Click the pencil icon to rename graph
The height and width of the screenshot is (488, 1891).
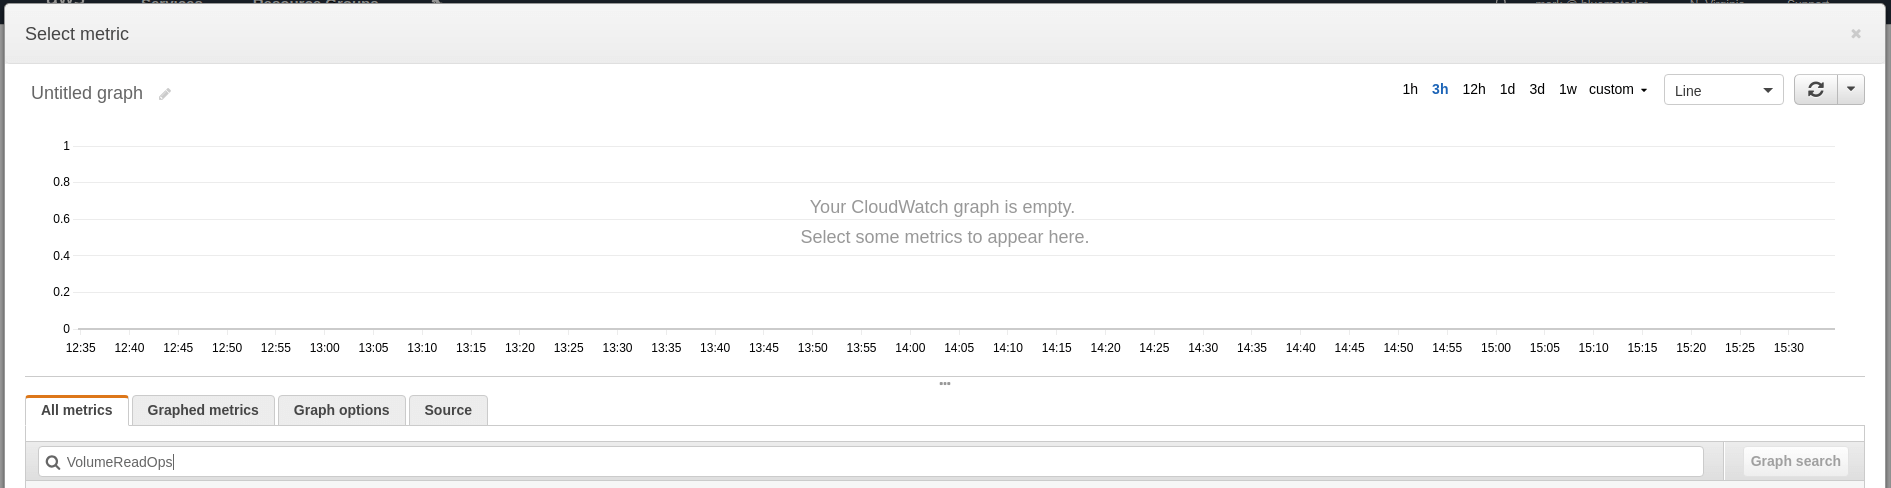(x=165, y=94)
